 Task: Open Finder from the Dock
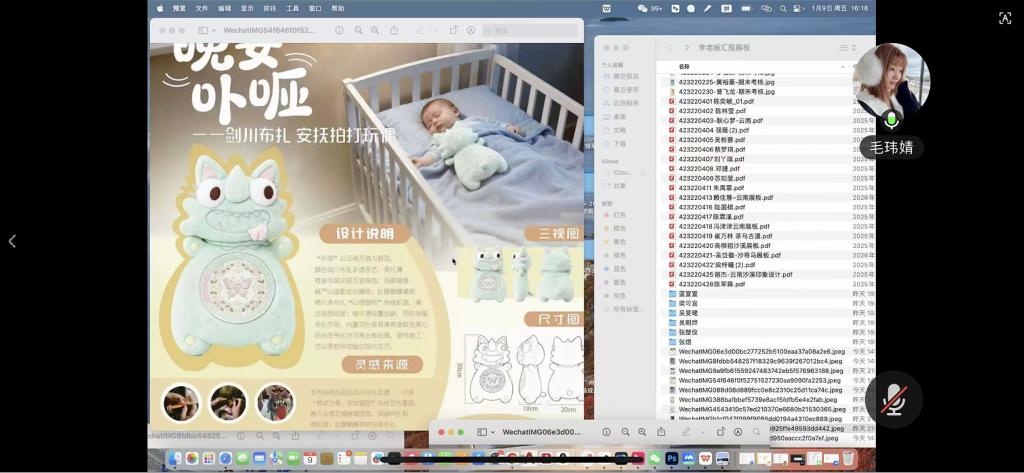tap(175, 458)
